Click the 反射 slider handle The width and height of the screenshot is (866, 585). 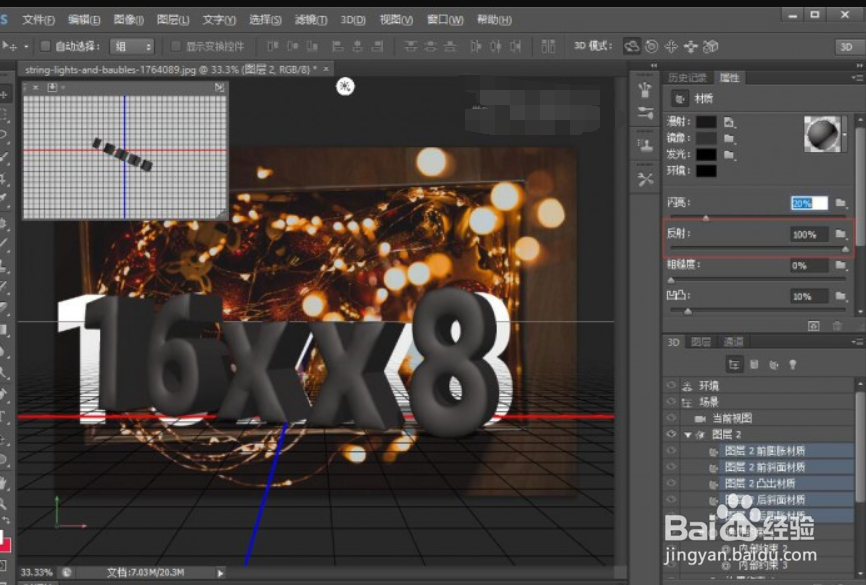click(845, 250)
